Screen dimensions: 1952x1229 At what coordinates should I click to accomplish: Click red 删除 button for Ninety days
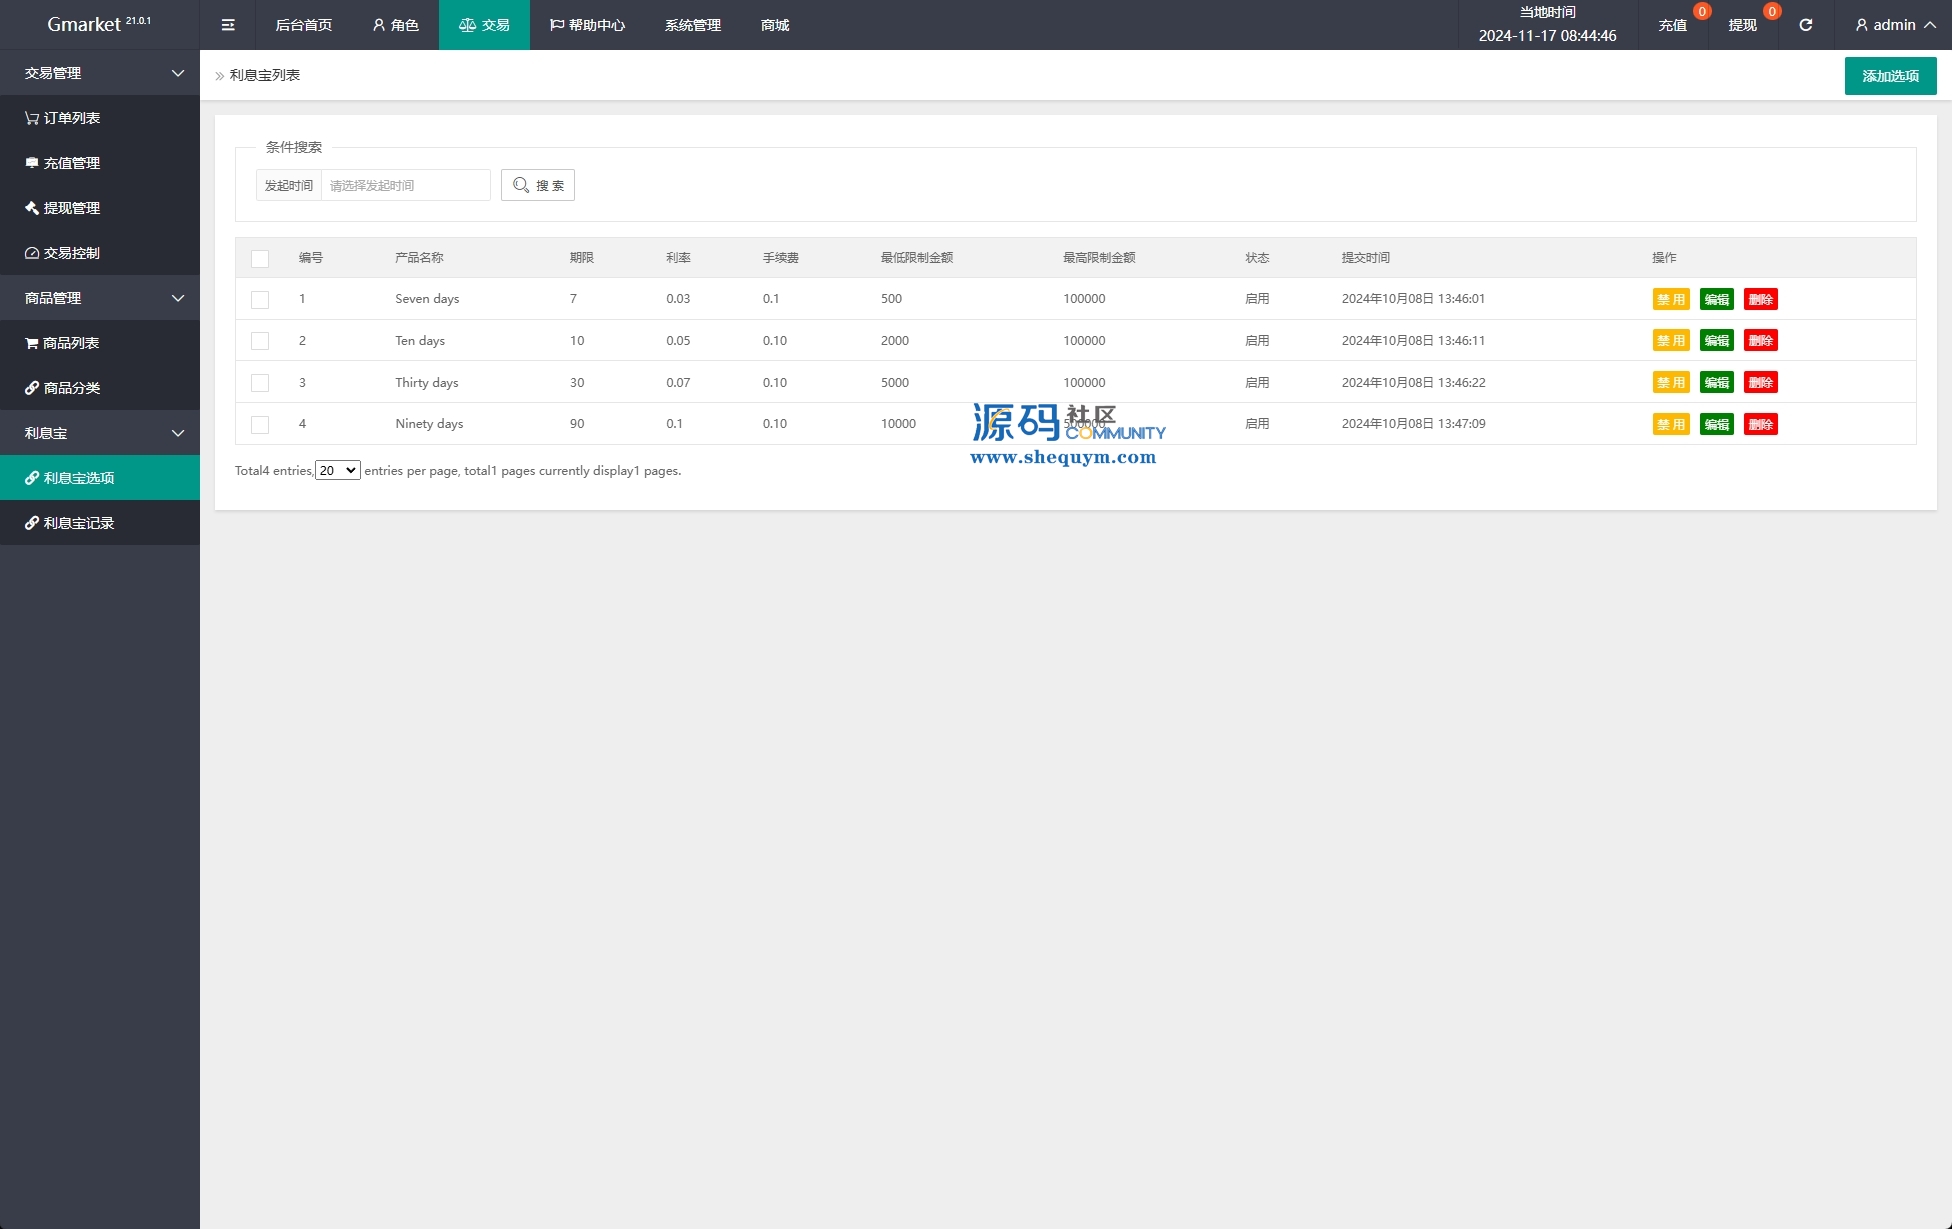click(x=1760, y=425)
